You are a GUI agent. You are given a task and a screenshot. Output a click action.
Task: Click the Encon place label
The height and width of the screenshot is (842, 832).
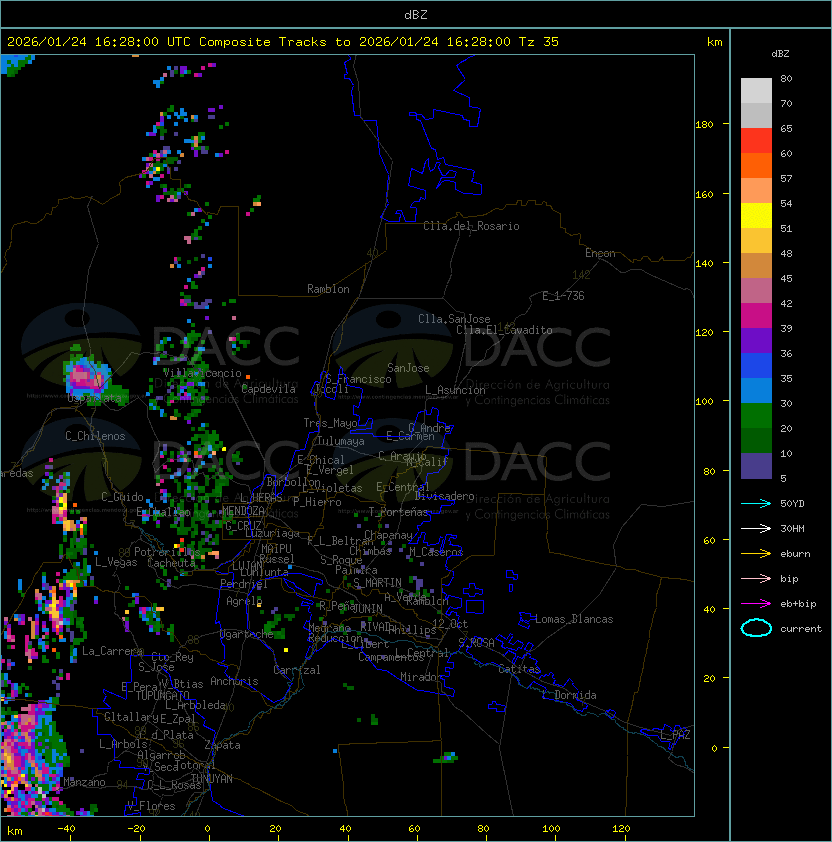600,253
